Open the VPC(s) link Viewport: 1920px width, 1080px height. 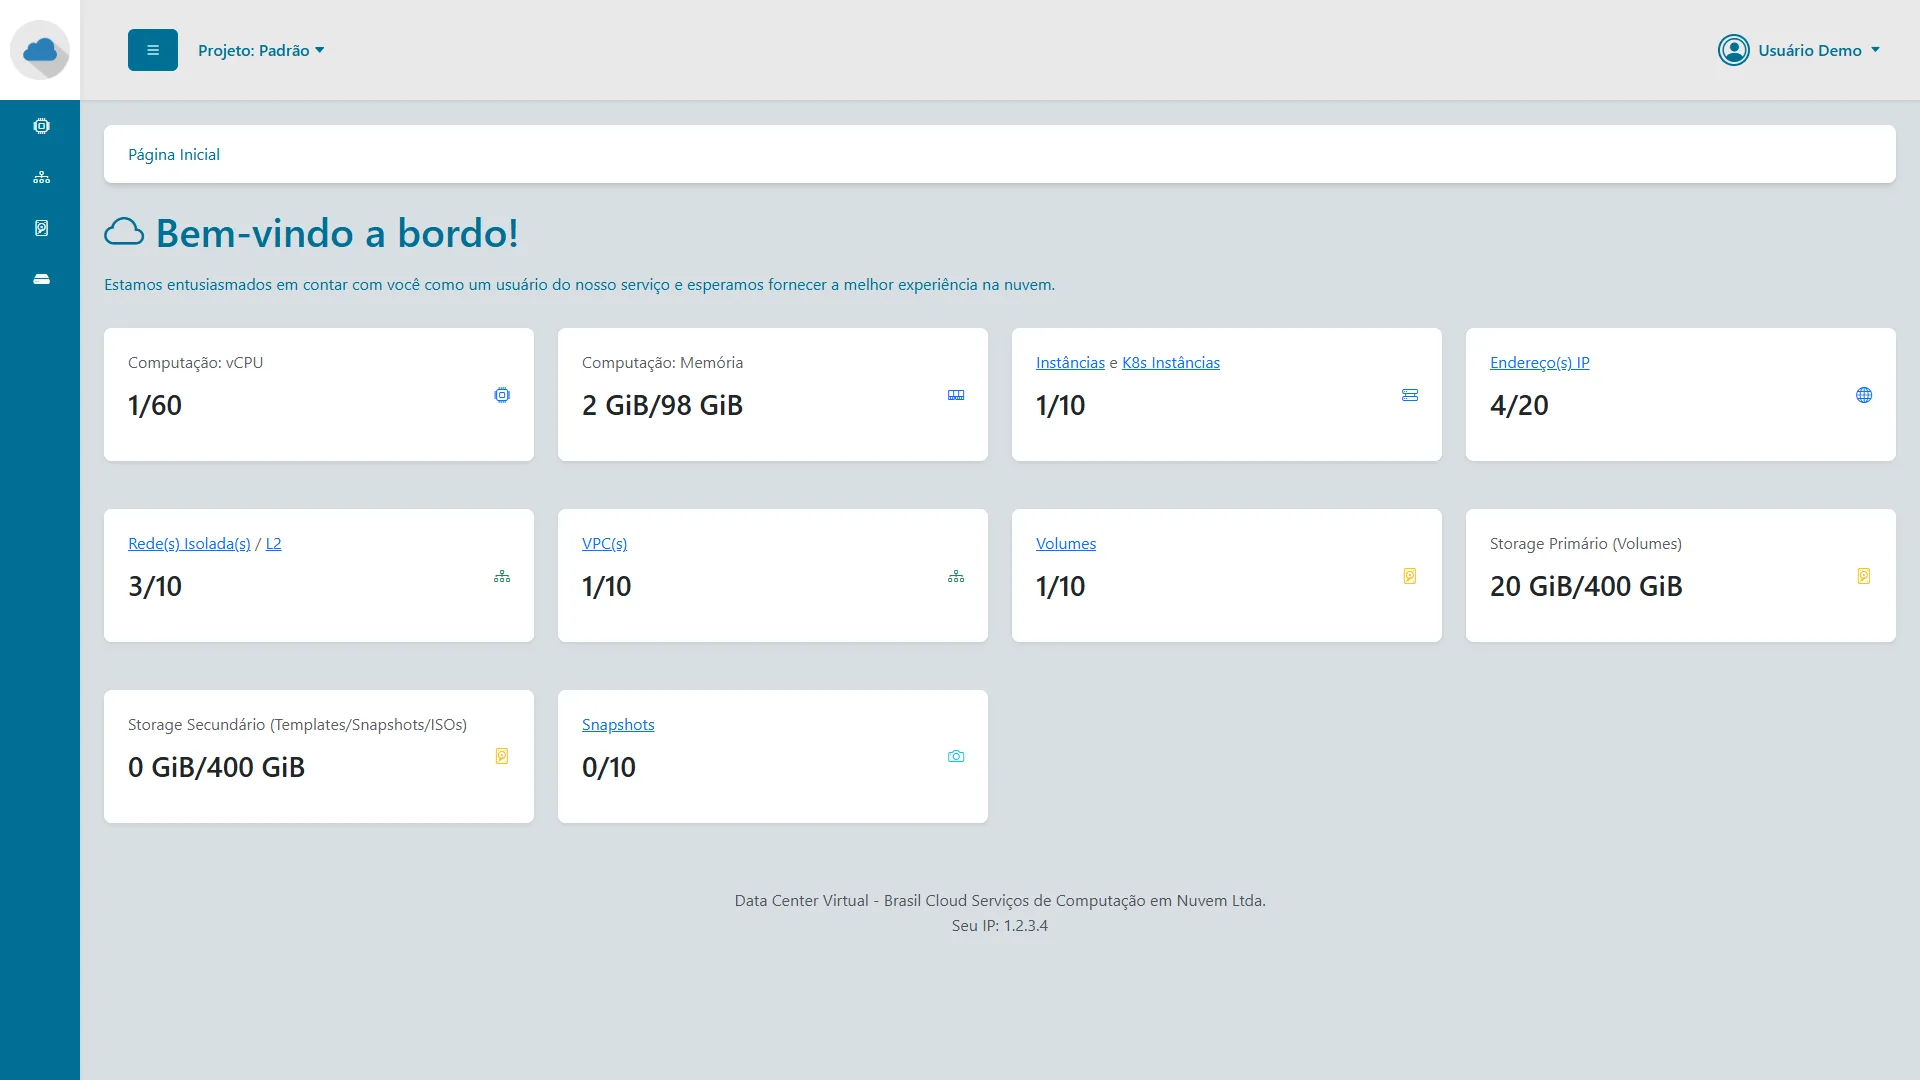coord(604,543)
